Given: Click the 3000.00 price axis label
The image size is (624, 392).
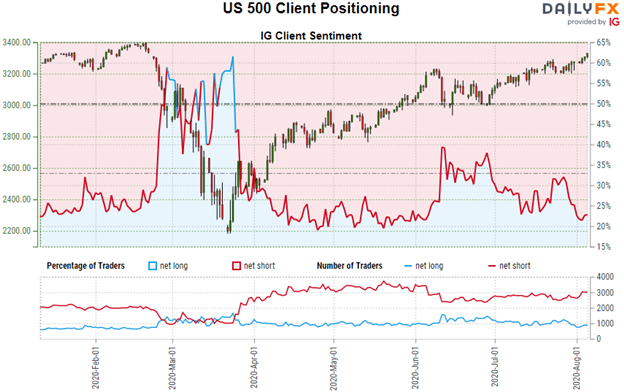Looking at the screenshot, I should (x=16, y=105).
